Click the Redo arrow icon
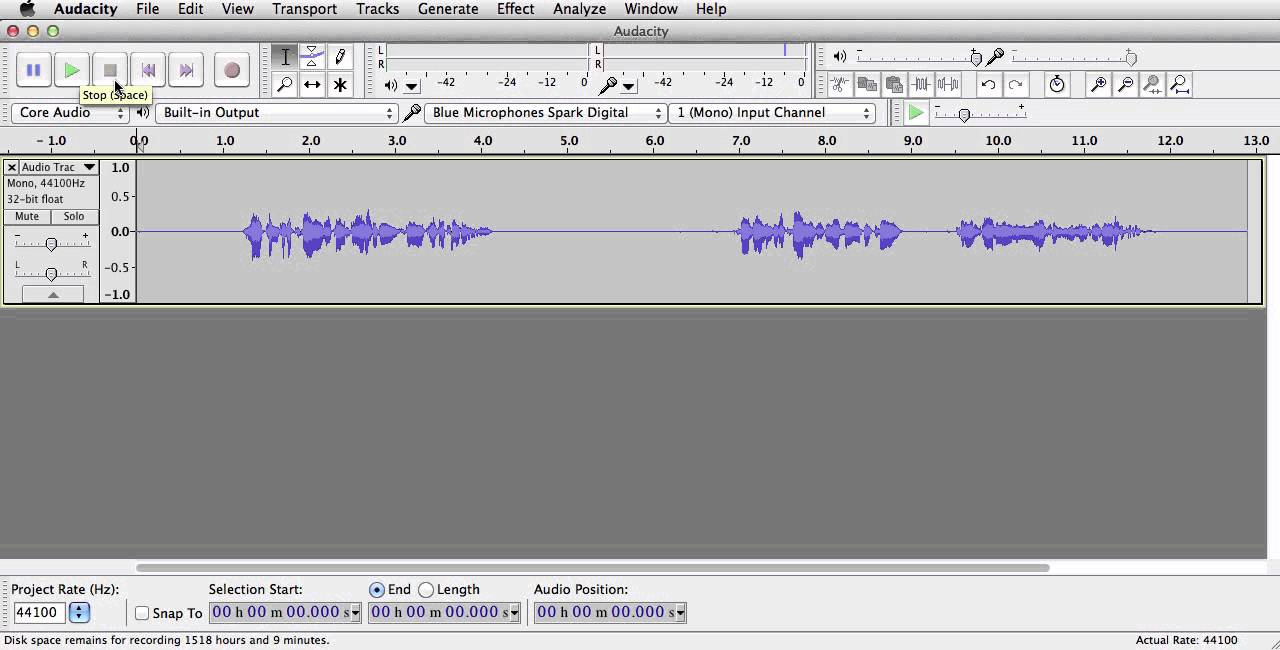Screen dimensions: 1280x650 [1015, 85]
